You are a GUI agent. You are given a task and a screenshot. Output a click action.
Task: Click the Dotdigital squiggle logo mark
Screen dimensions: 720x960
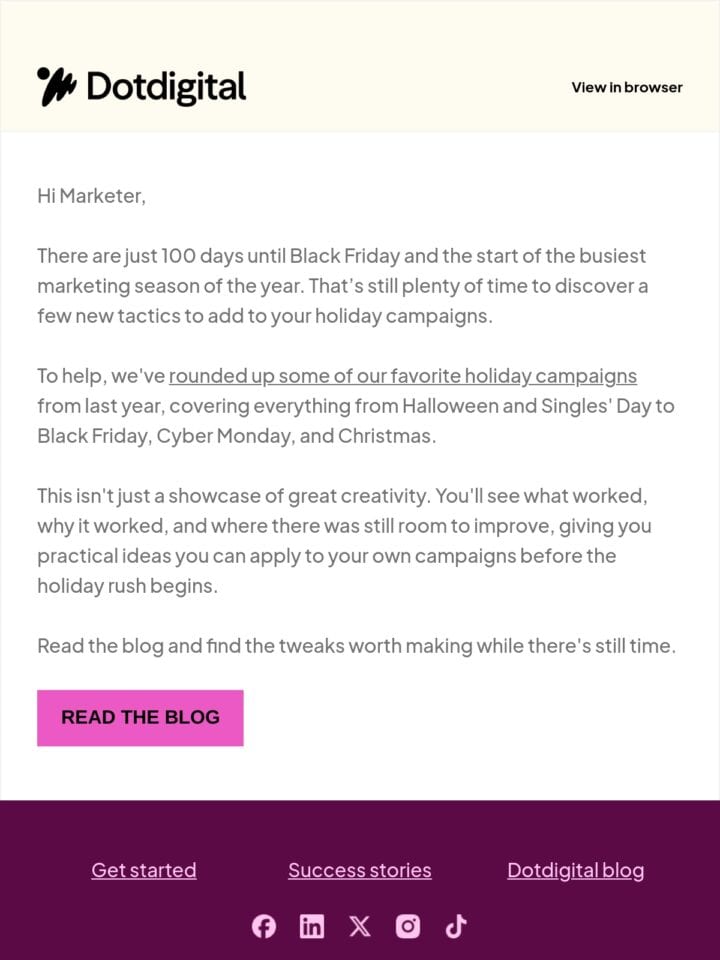coord(56,86)
